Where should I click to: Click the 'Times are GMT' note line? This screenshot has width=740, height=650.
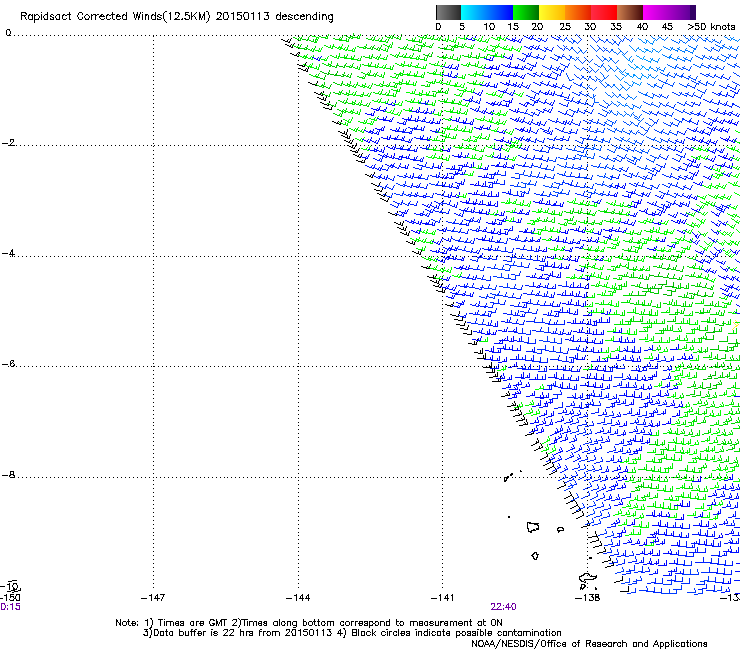[x=309, y=623]
